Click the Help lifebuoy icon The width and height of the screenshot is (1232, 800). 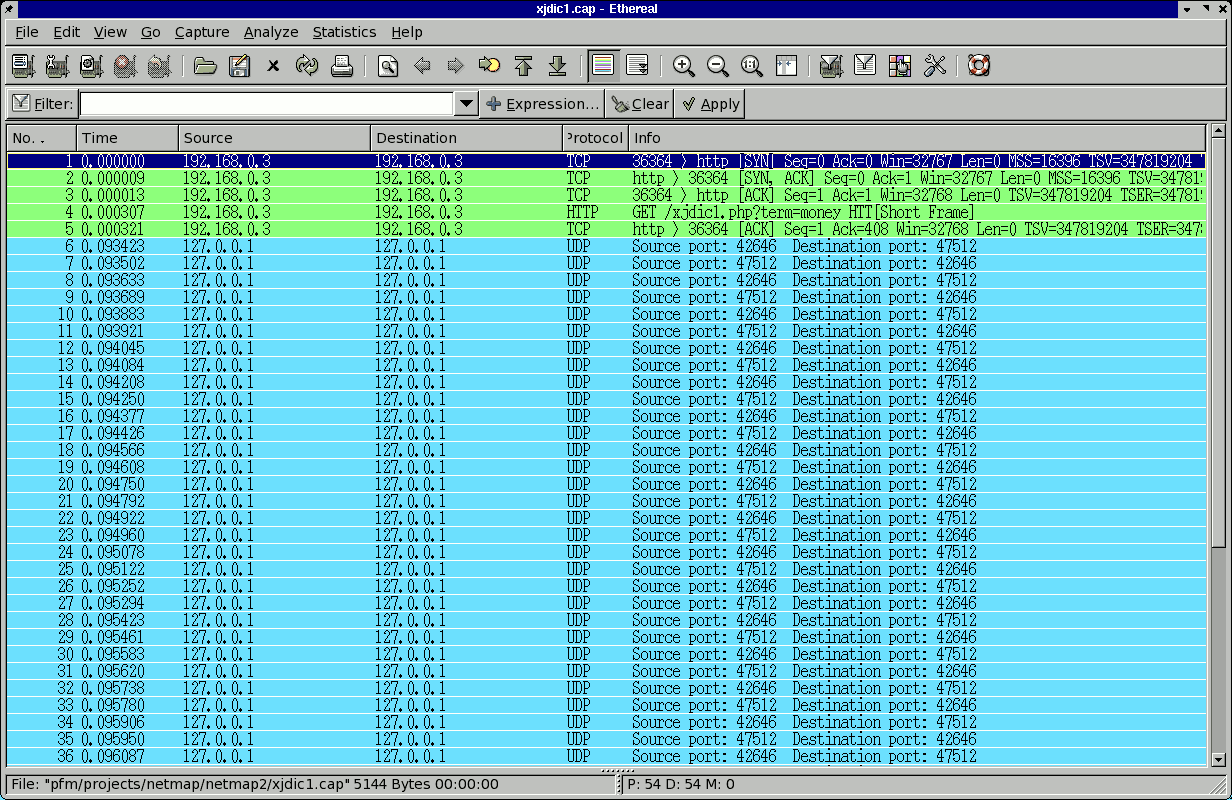click(x=979, y=66)
